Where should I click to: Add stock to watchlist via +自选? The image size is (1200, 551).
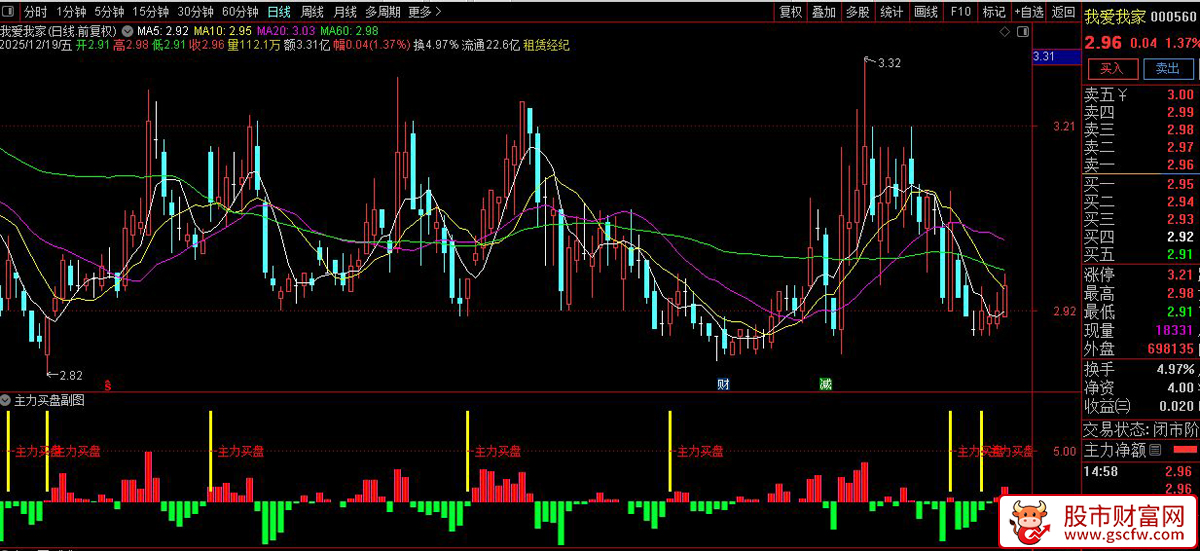(1029, 12)
